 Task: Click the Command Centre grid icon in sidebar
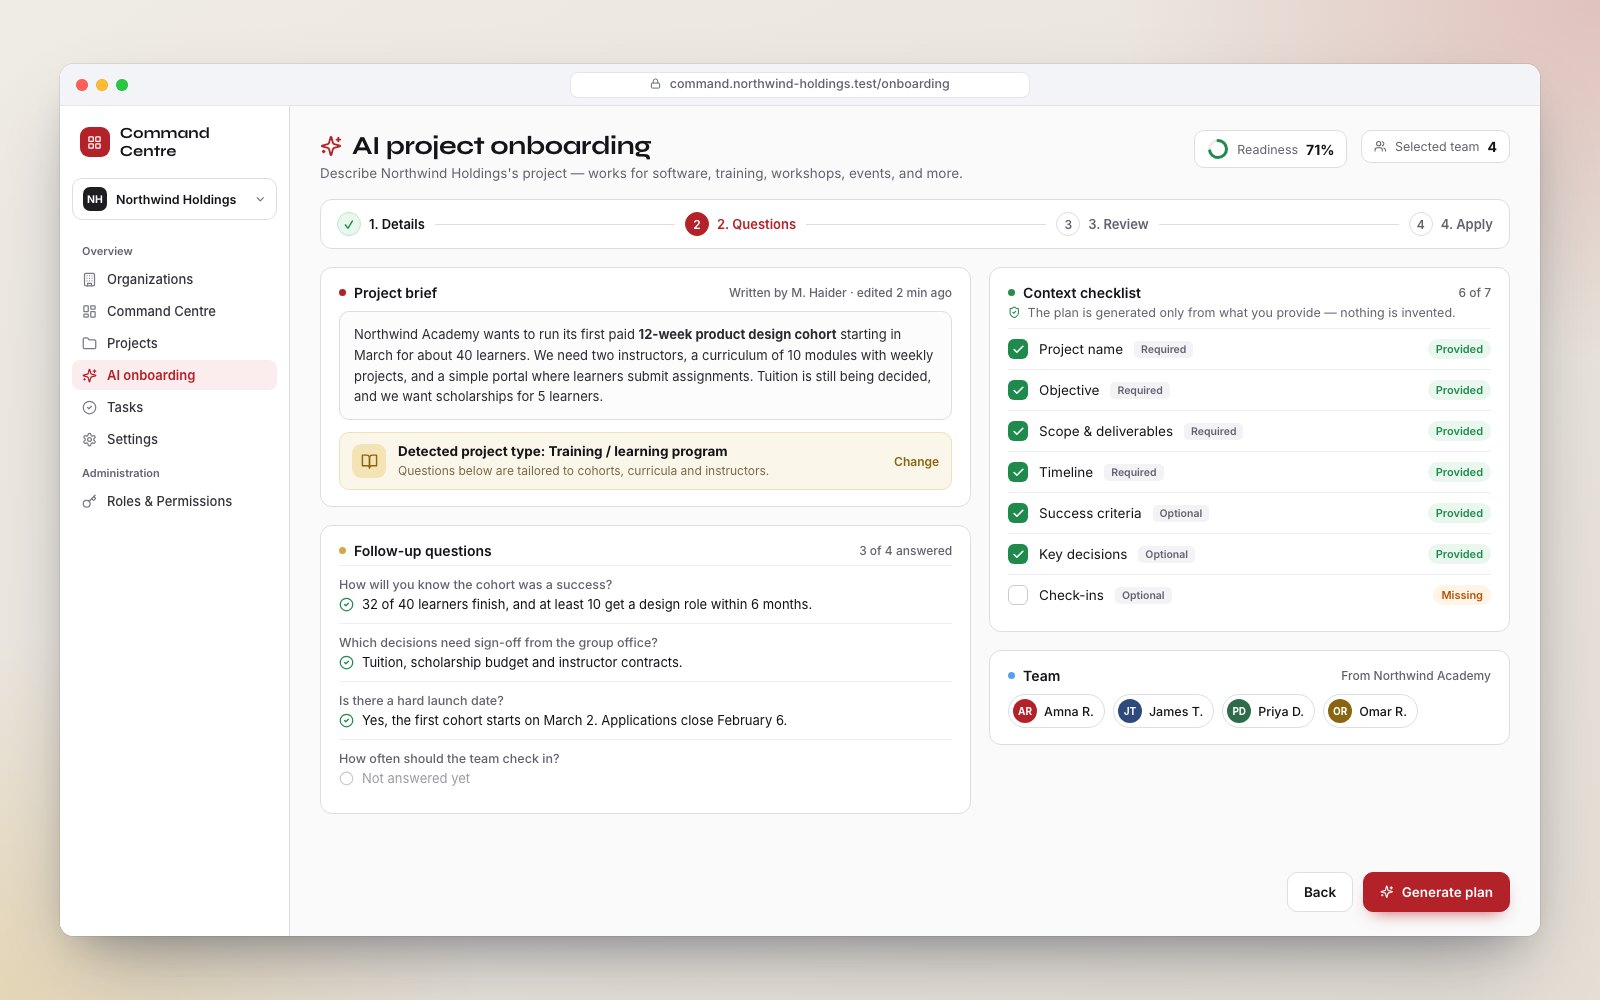(x=89, y=311)
